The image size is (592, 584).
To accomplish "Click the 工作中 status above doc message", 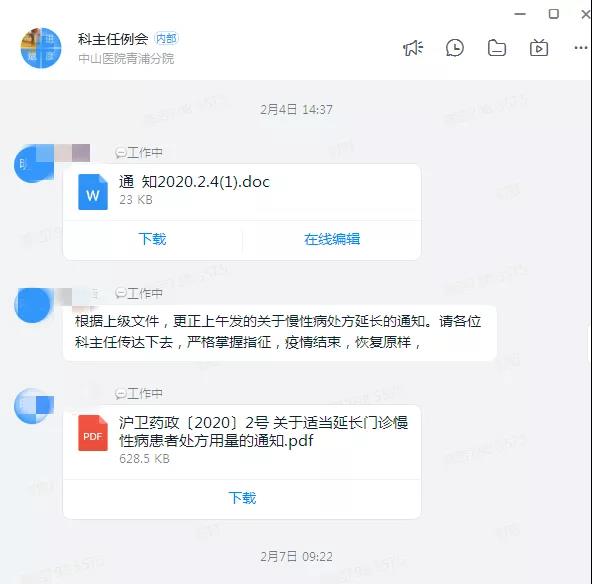I will (139, 153).
